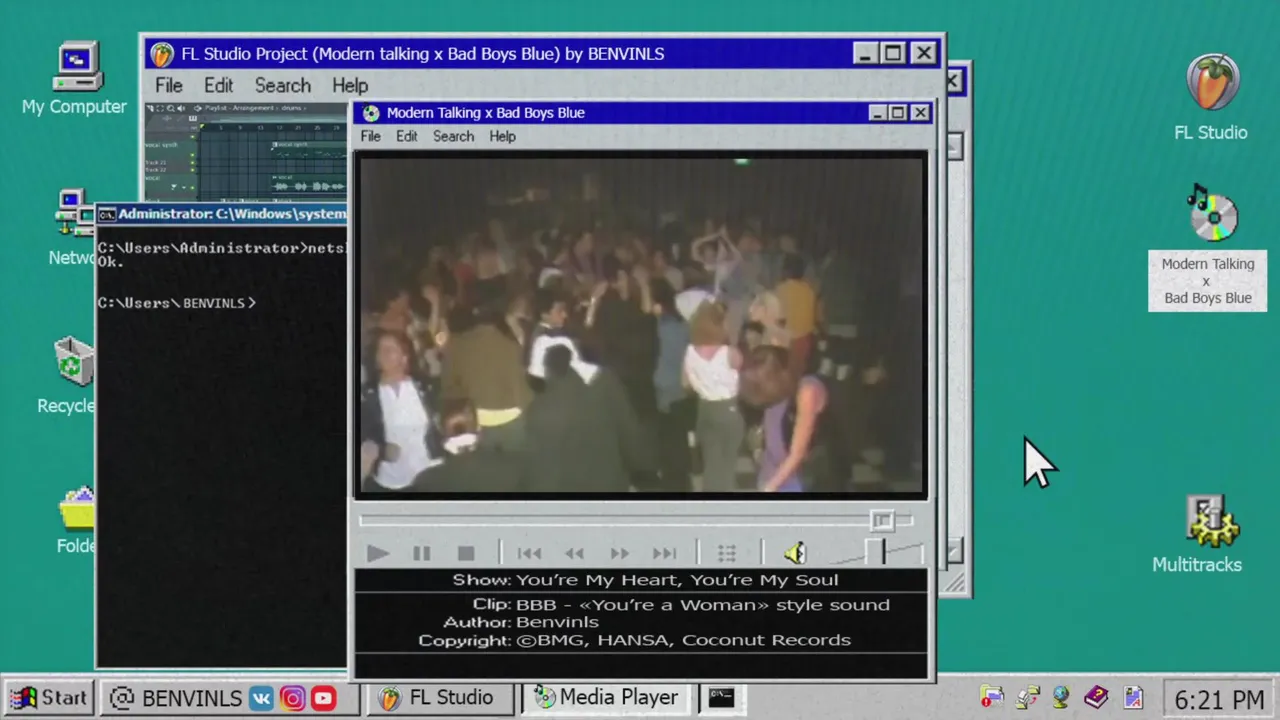
Task: Click the file transfer tray icon
Action: (x=1027, y=697)
